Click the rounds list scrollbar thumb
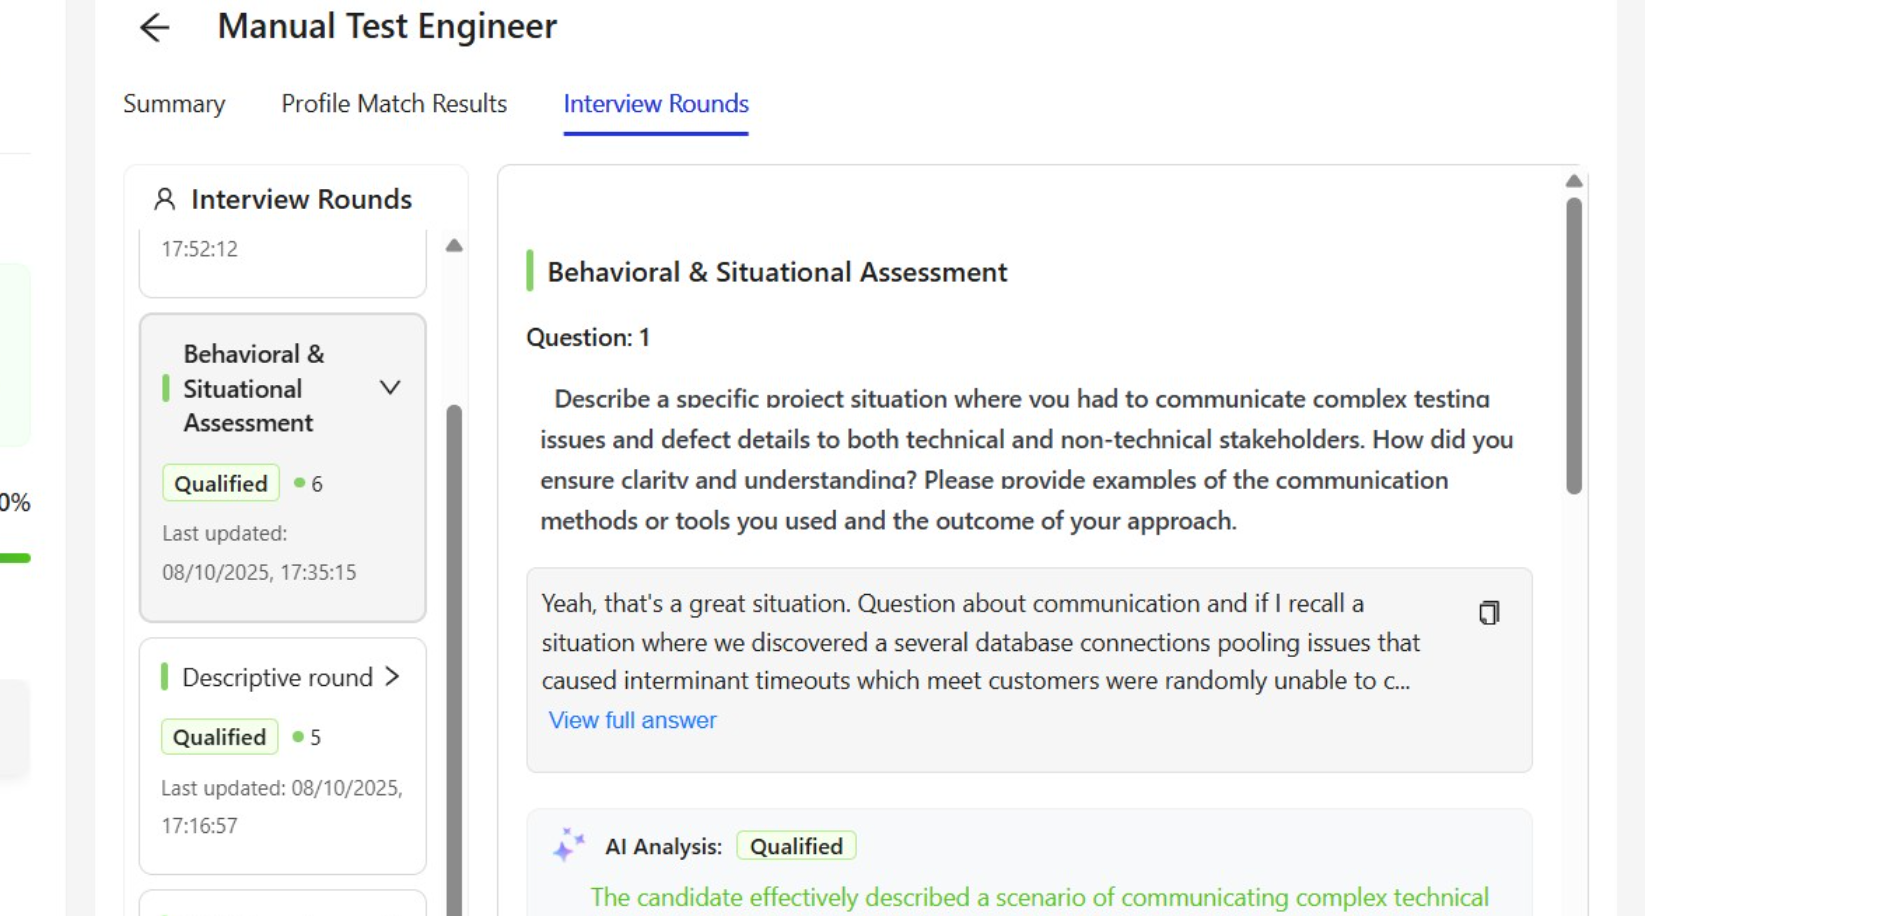The width and height of the screenshot is (1904, 916). point(454,650)
